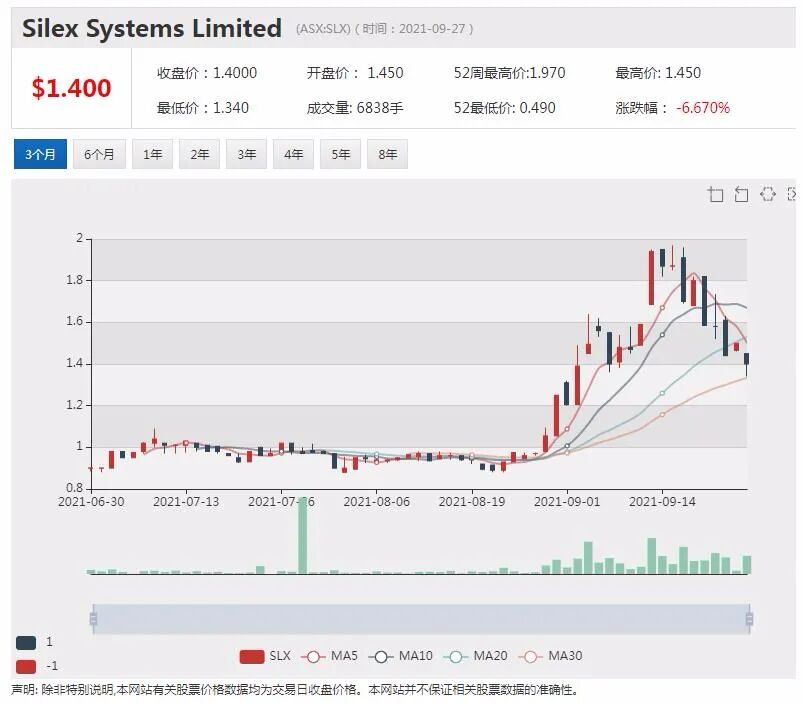Show the 8年 price history
Image resolution: width=803 pixels, height=705 pixels.
[x=387, y=154]
